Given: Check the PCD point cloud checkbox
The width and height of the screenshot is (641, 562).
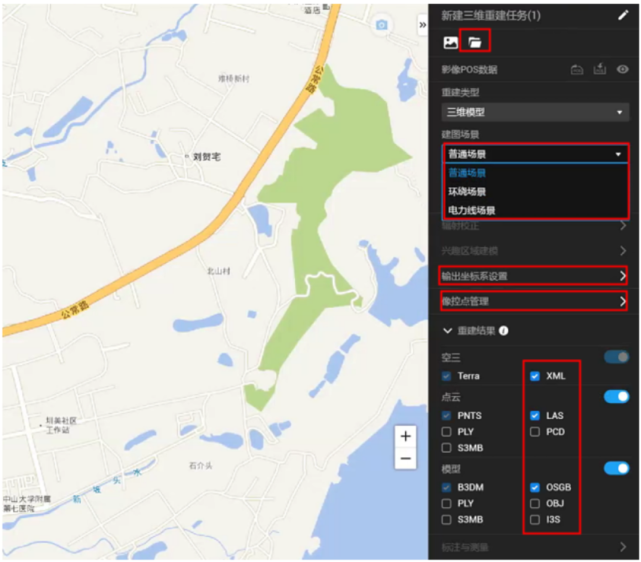Looking at the screenshot, I should coord(535,432).
